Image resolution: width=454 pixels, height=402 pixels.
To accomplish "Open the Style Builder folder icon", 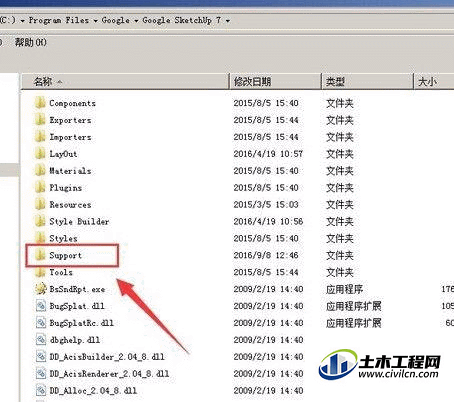I will 40,221.
